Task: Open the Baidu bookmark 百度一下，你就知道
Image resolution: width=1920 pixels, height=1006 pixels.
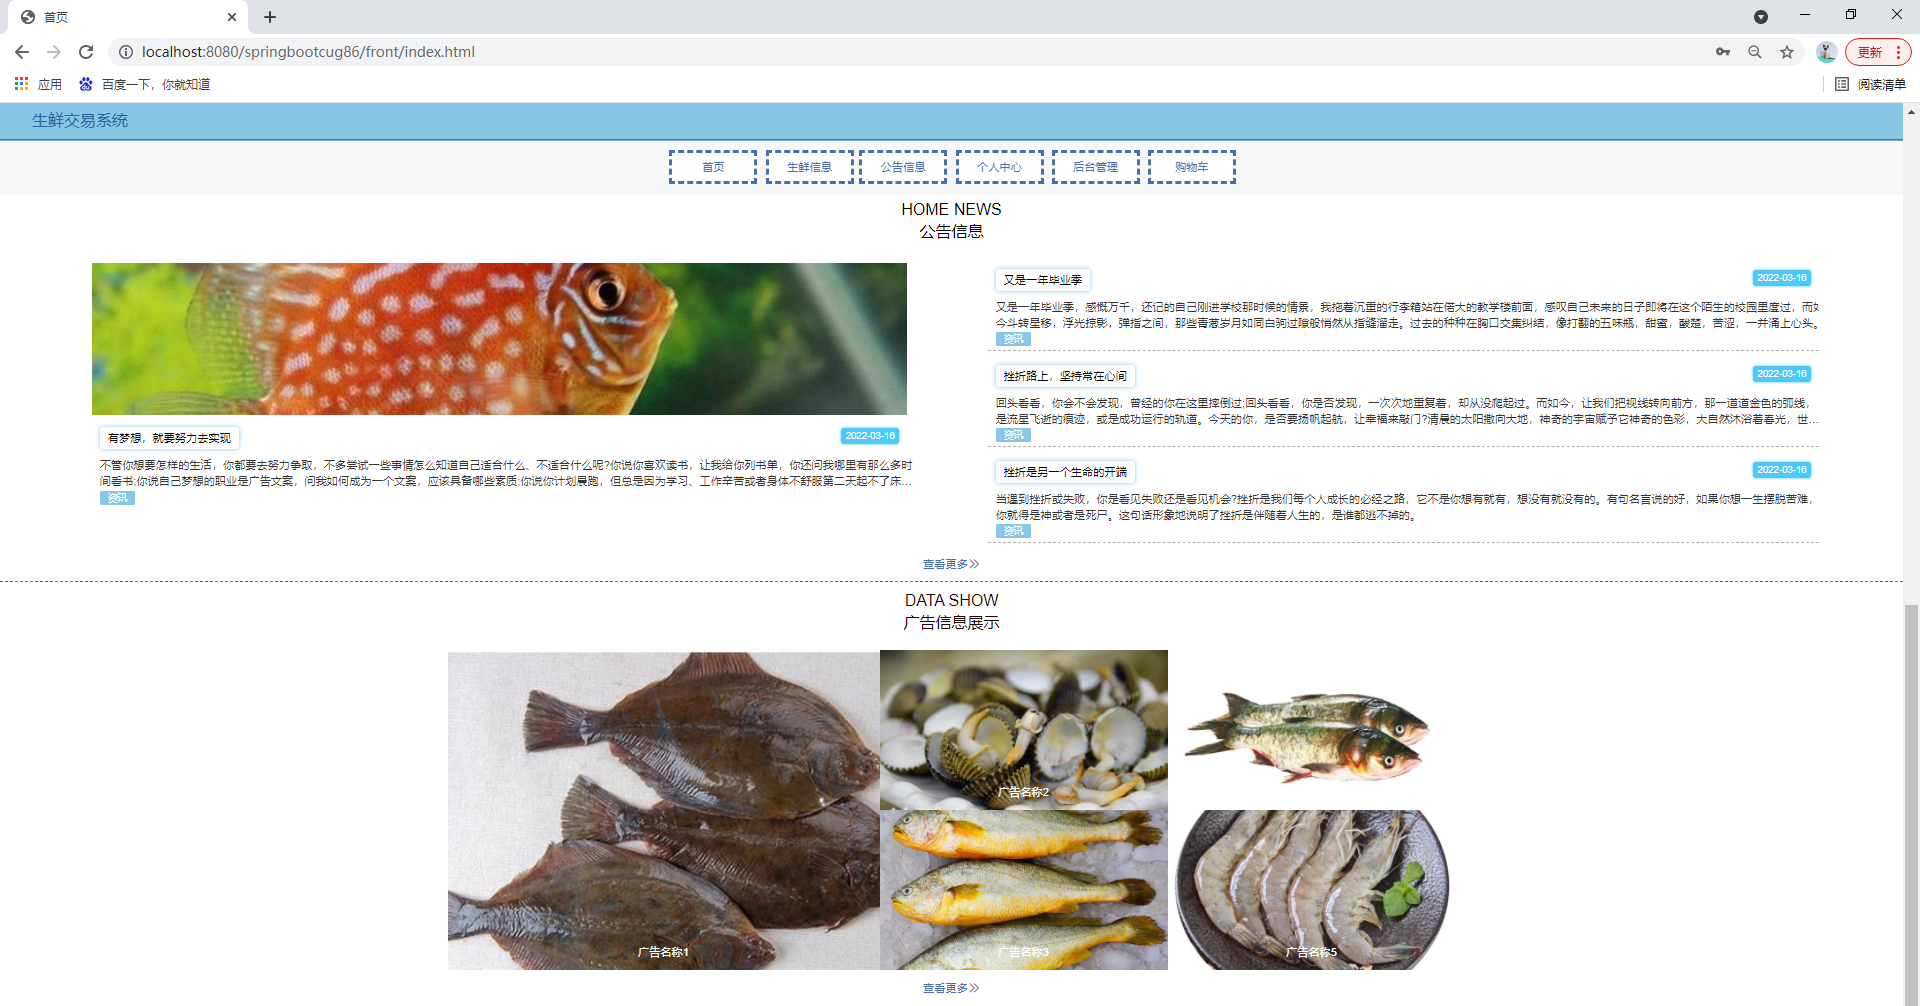Action: (x=145, y=84)
